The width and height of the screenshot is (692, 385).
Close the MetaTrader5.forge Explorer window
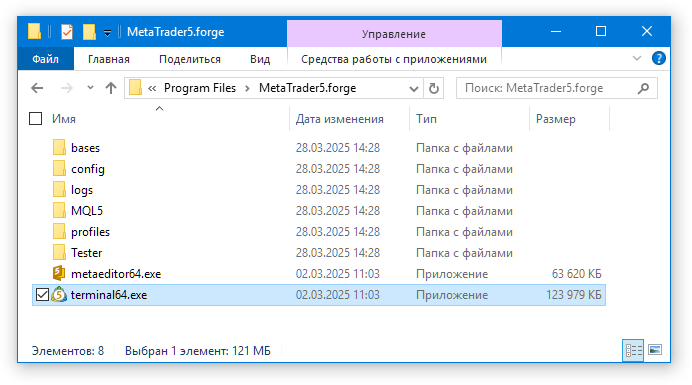pos(647,32)
